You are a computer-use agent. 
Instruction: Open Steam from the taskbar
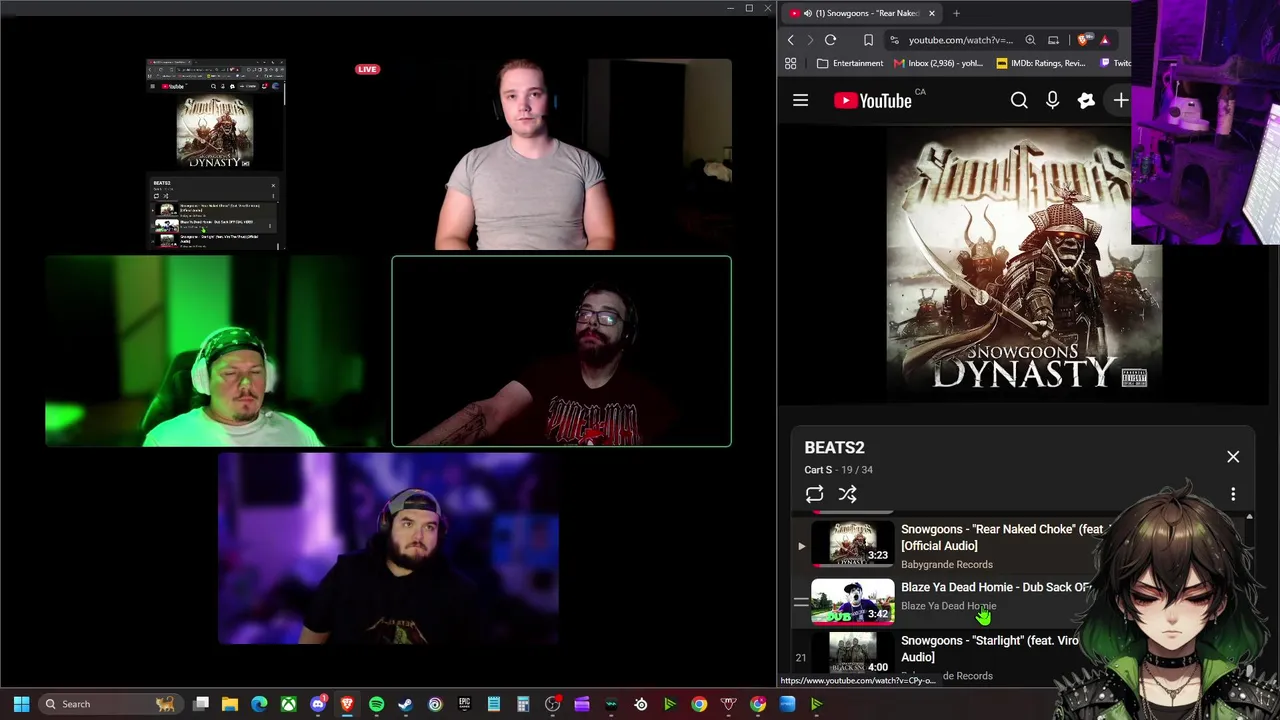pyautogui.click(x=405, y=704)
